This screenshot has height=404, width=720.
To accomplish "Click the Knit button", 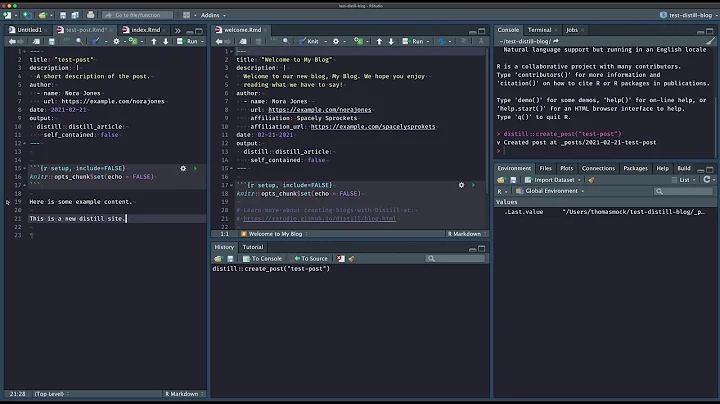I will [309, 41].
